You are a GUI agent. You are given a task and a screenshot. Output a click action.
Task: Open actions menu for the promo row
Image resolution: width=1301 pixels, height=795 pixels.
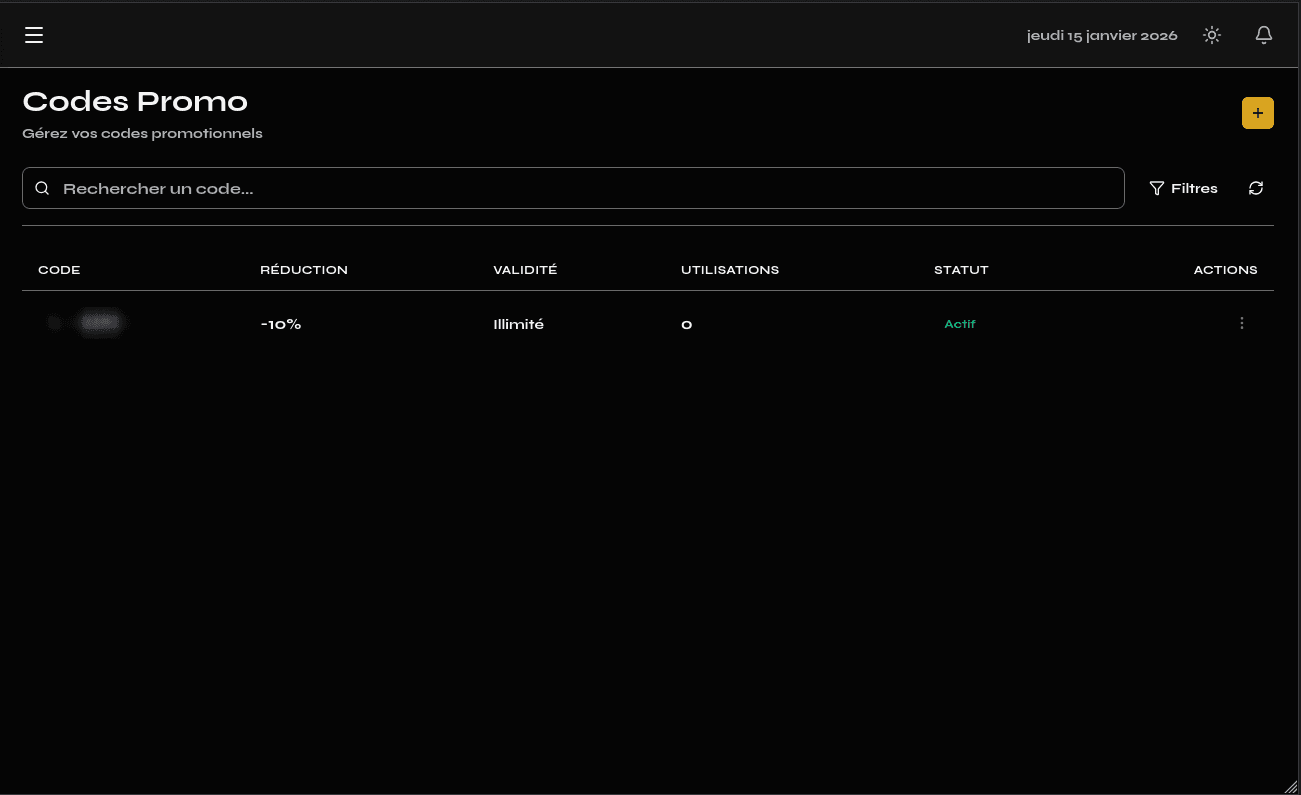click(1242, 324)
